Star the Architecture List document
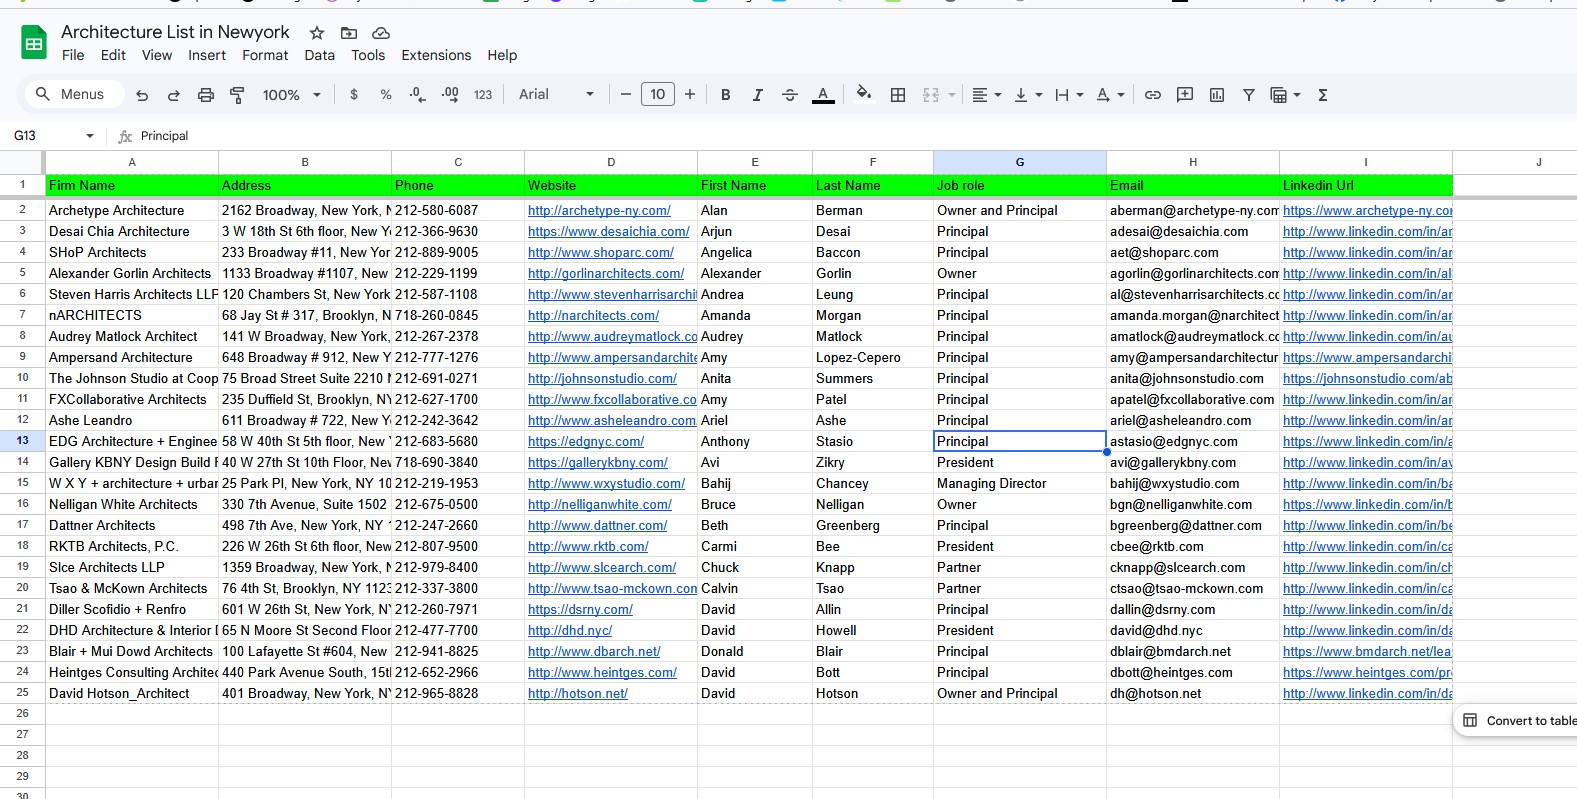 [x=317, y=33]
